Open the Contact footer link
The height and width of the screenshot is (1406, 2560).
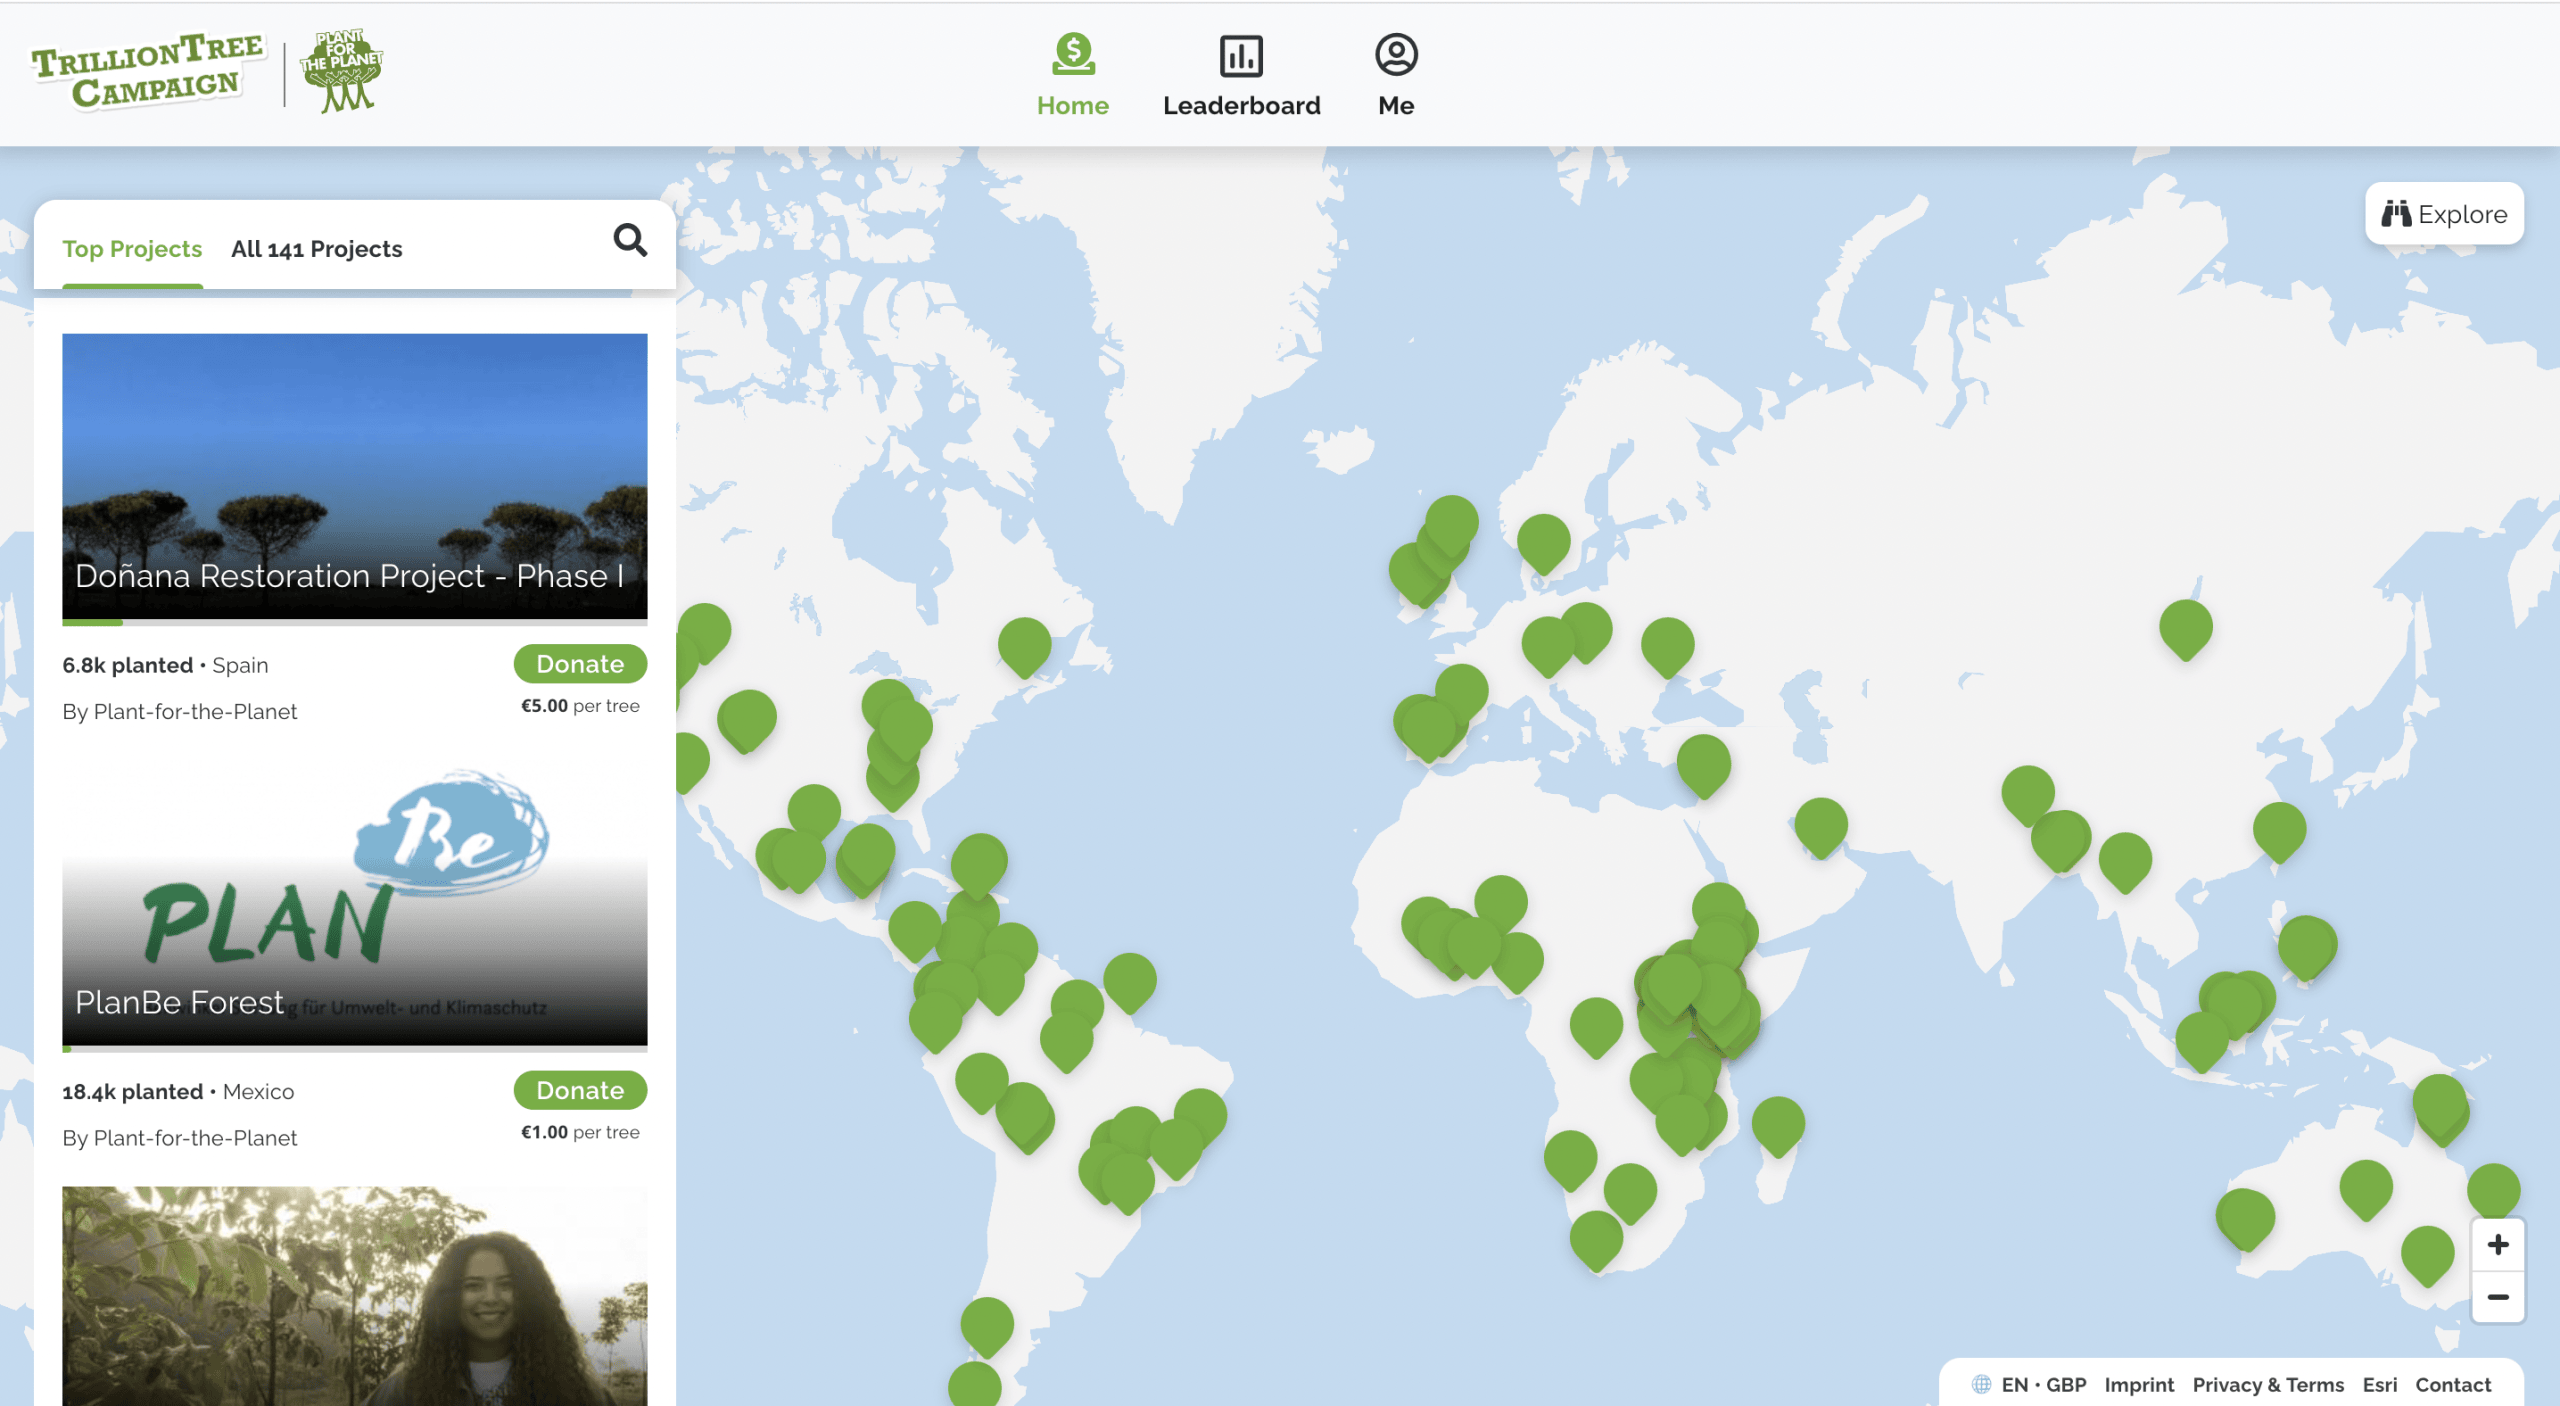pyautogui.click(x=2453, y=1384)
